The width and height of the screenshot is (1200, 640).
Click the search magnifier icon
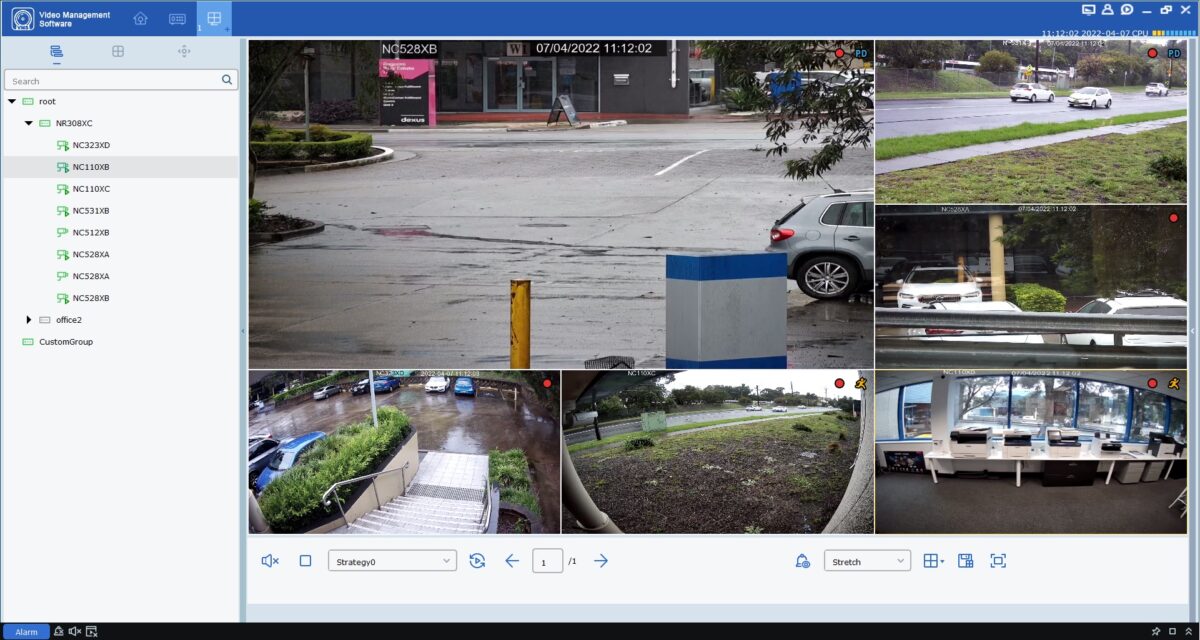coord(227,80)
